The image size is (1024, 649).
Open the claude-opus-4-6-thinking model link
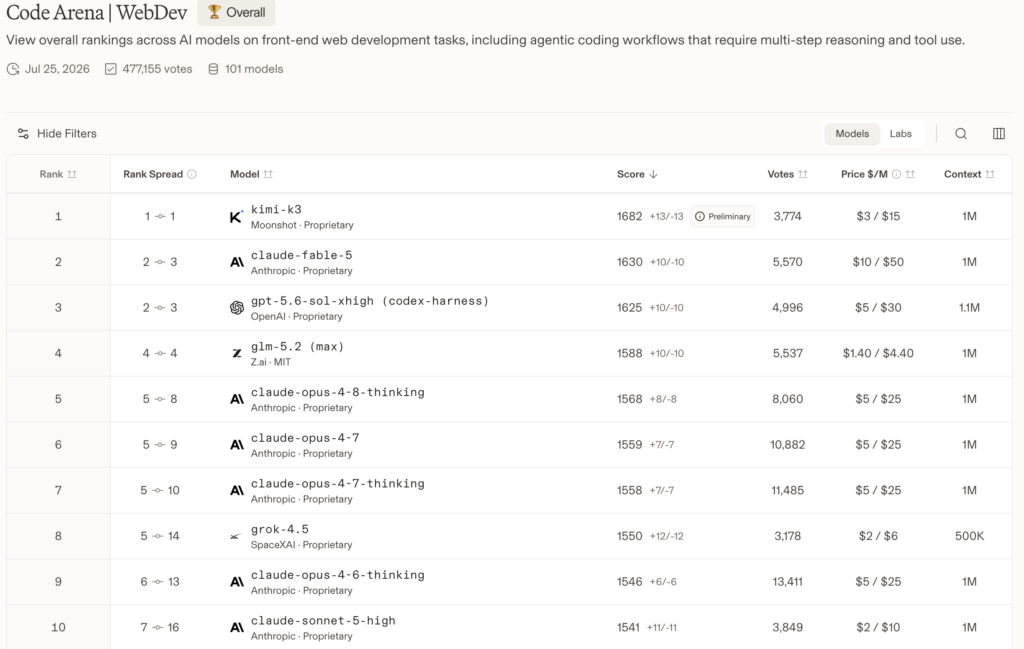pos(338,575)
